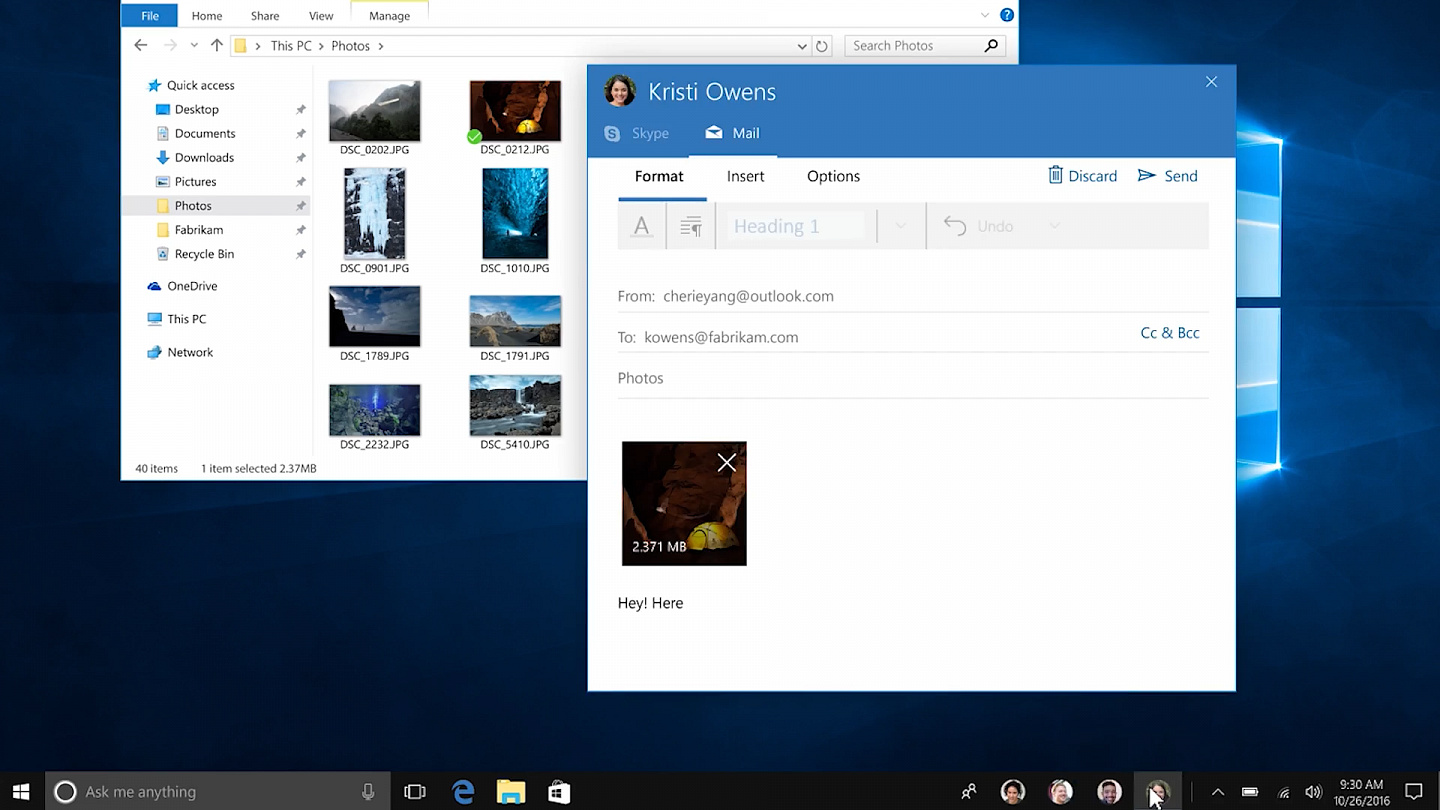Open the Fabrikam folder in navigation pane
Screen dimensions: 1440x810
[x=189, y=230]
